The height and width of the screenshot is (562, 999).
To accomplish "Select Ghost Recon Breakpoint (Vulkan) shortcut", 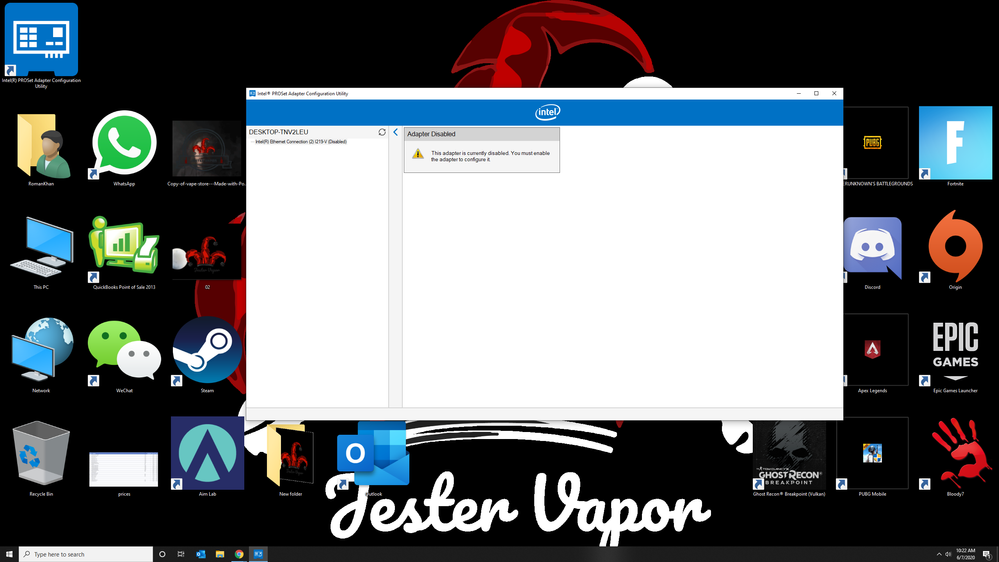I will point(789,458).
